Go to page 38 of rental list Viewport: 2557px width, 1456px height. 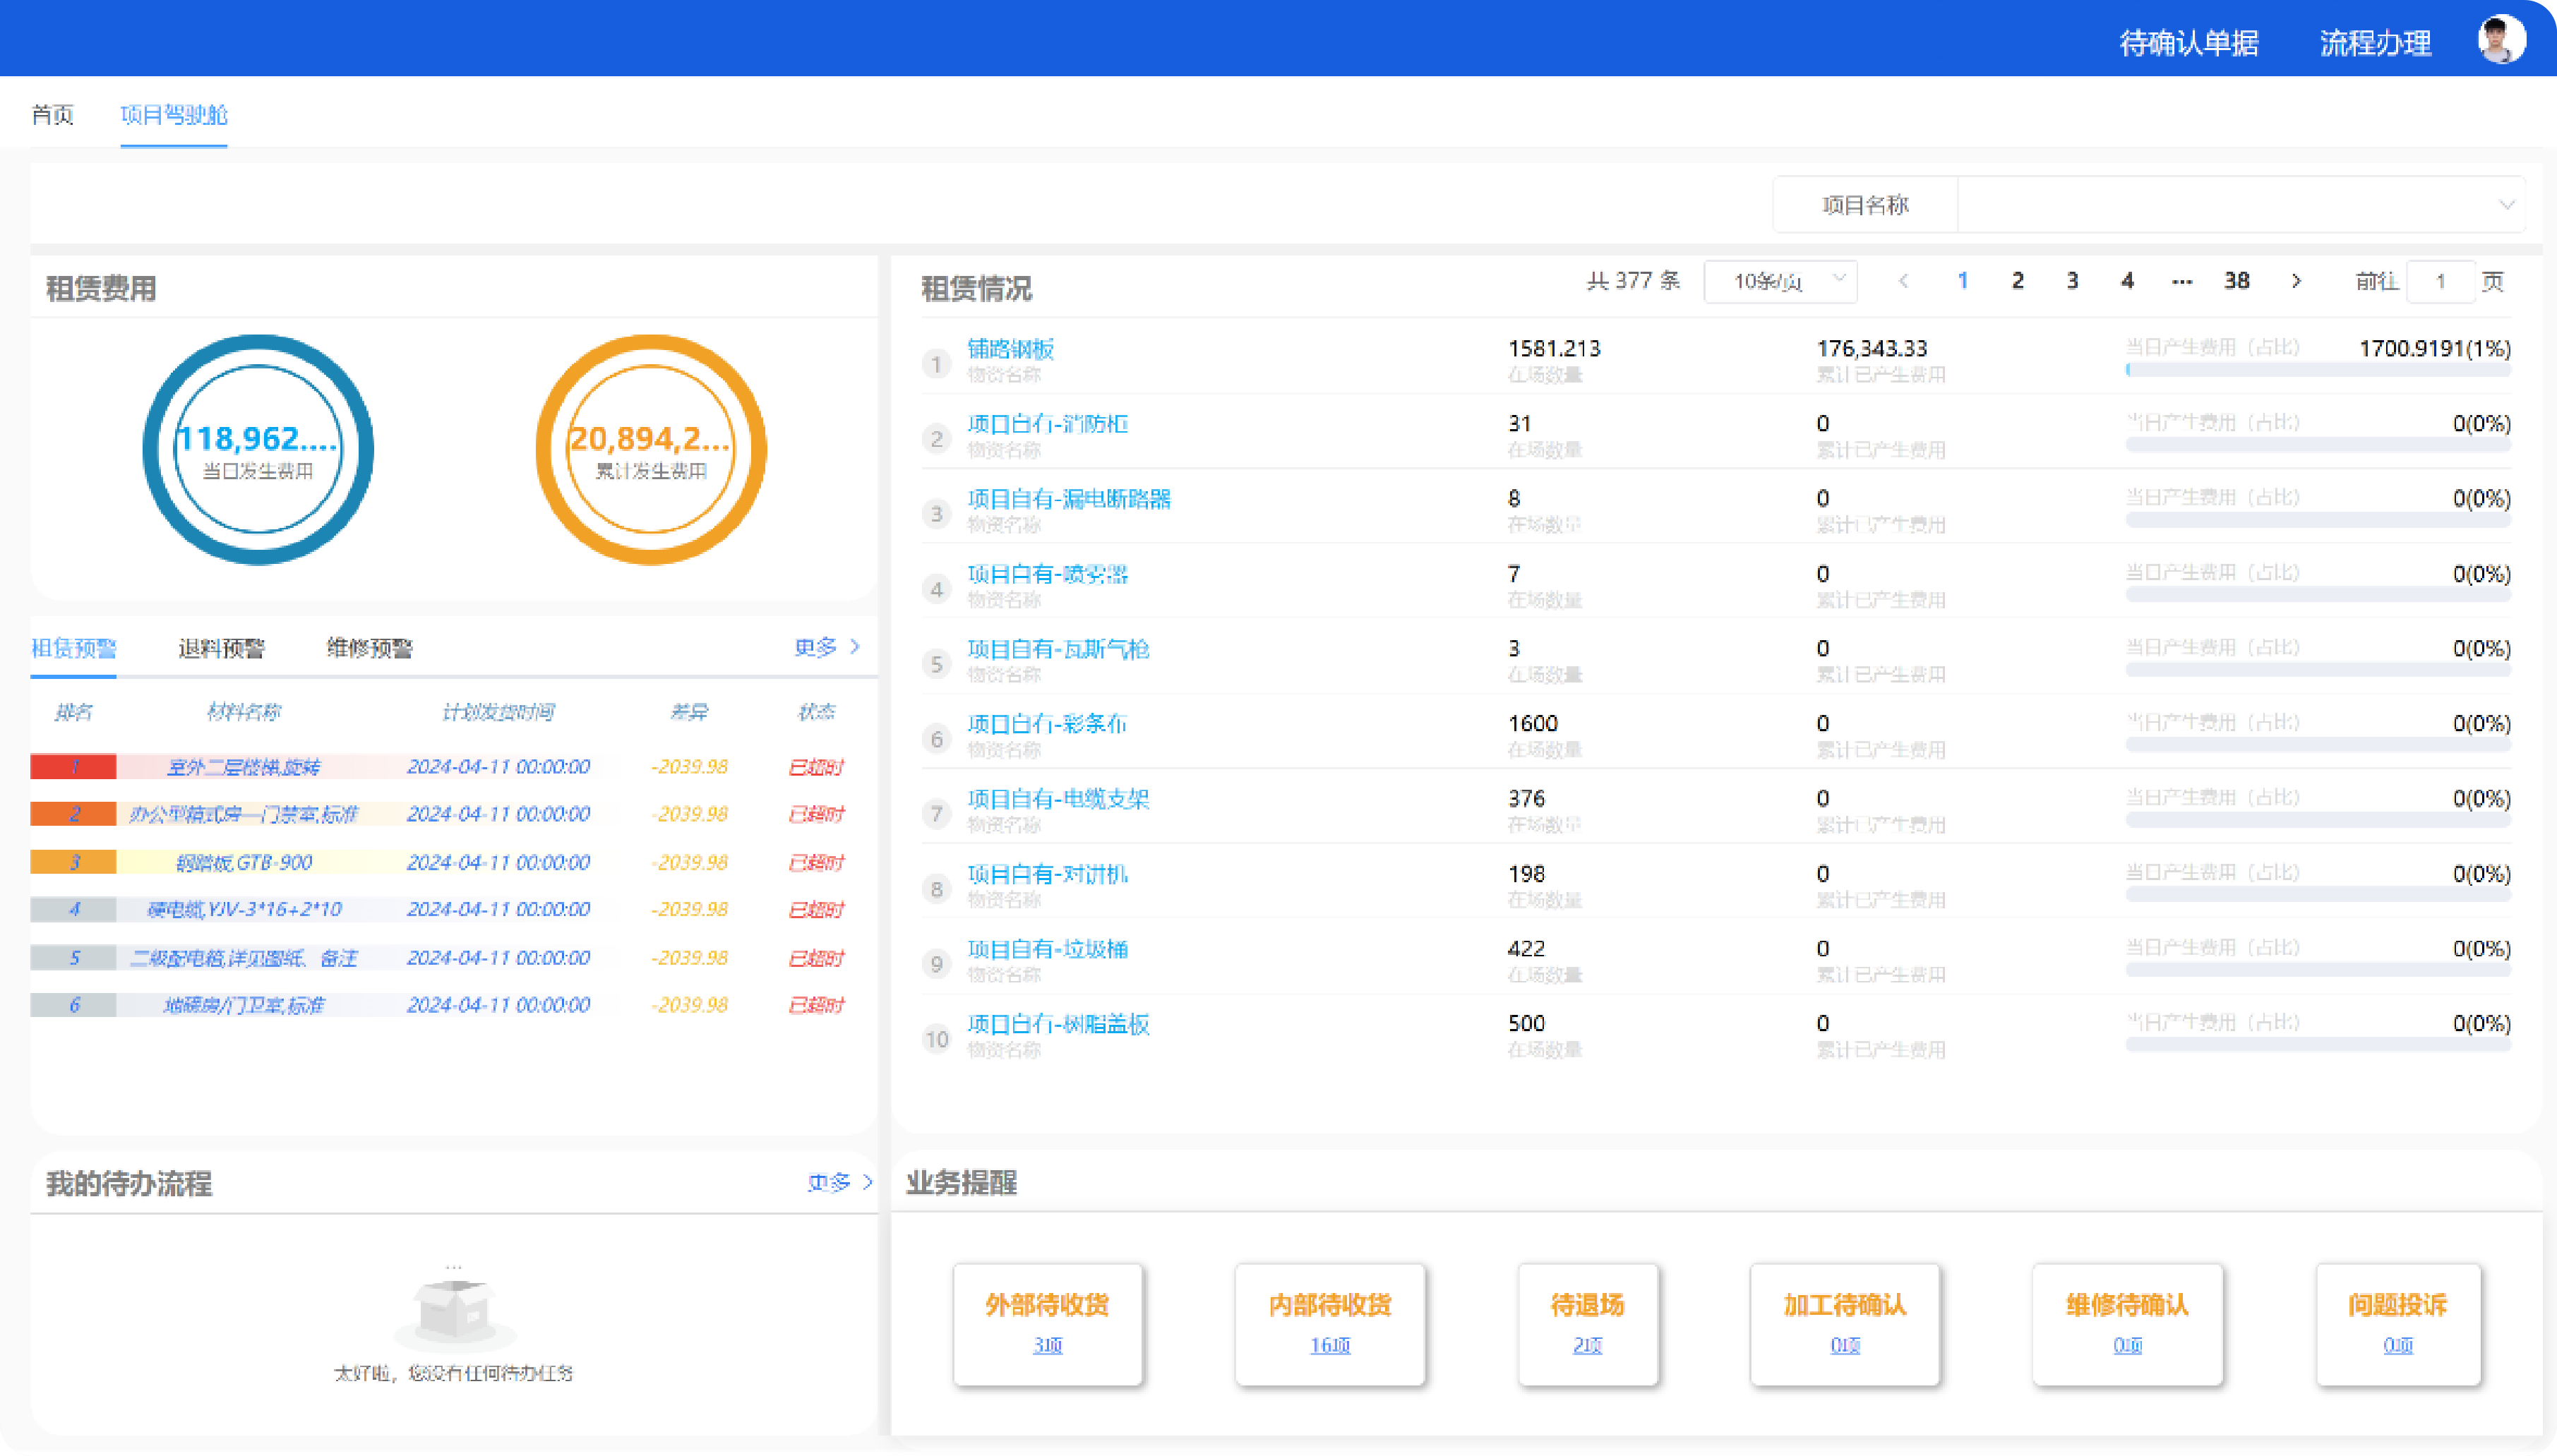click(x=2237, y=281)
